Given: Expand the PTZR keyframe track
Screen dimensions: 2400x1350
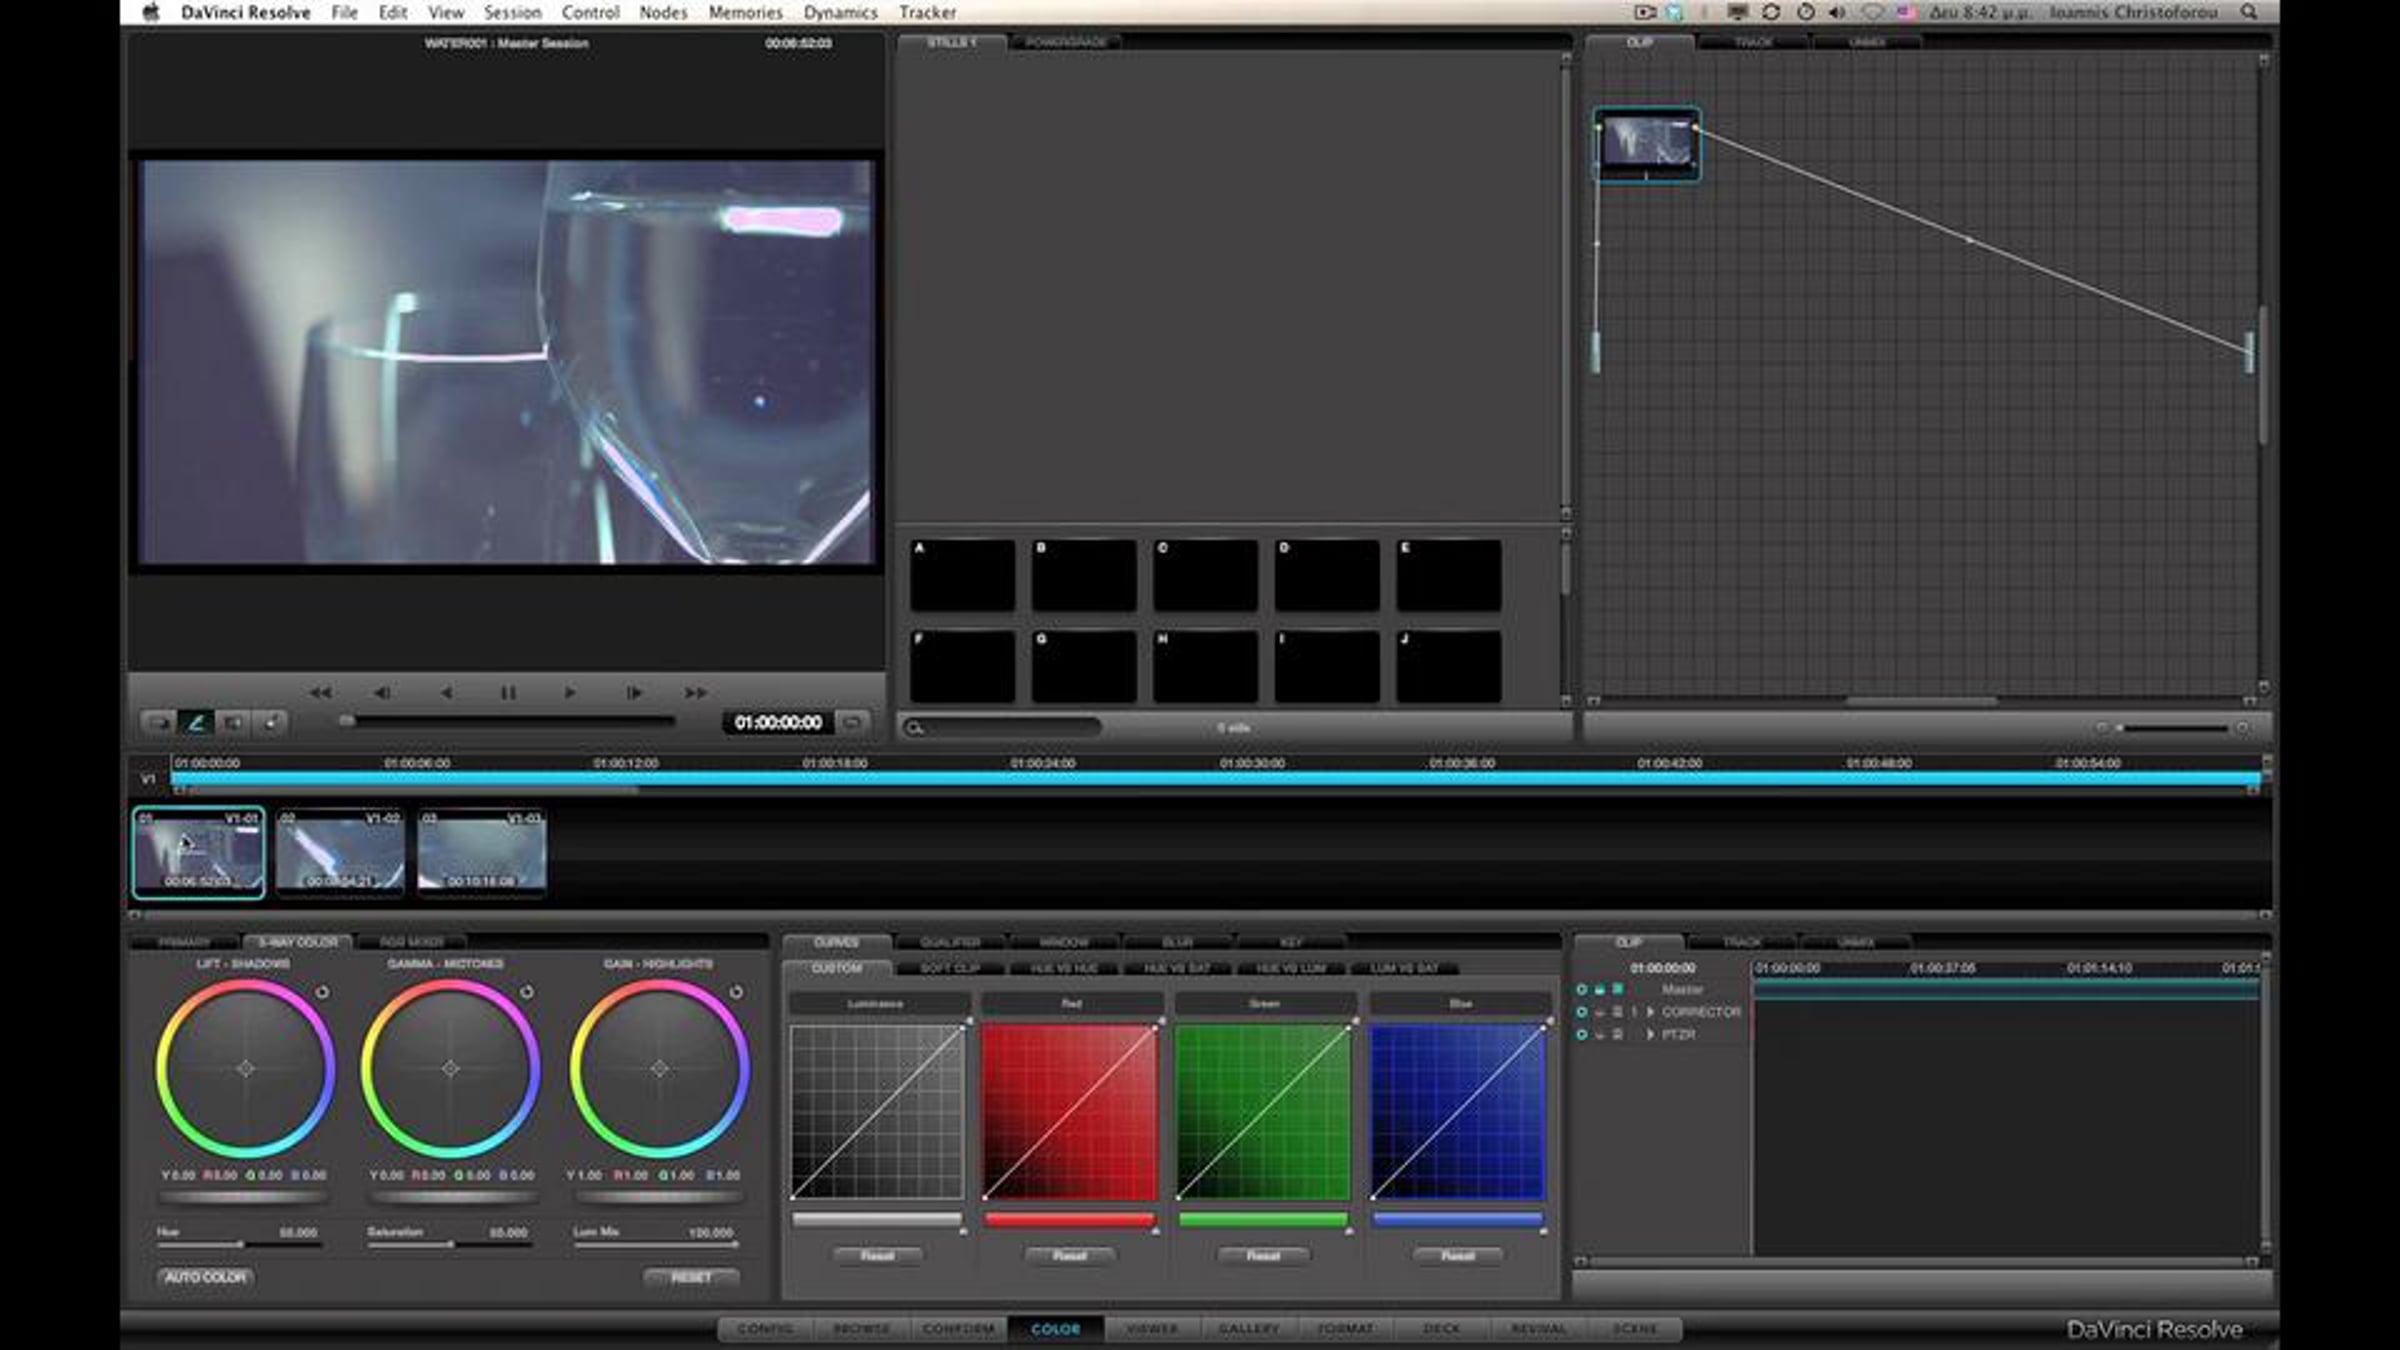Looking at the screenshot, I should [1650, 1035].
